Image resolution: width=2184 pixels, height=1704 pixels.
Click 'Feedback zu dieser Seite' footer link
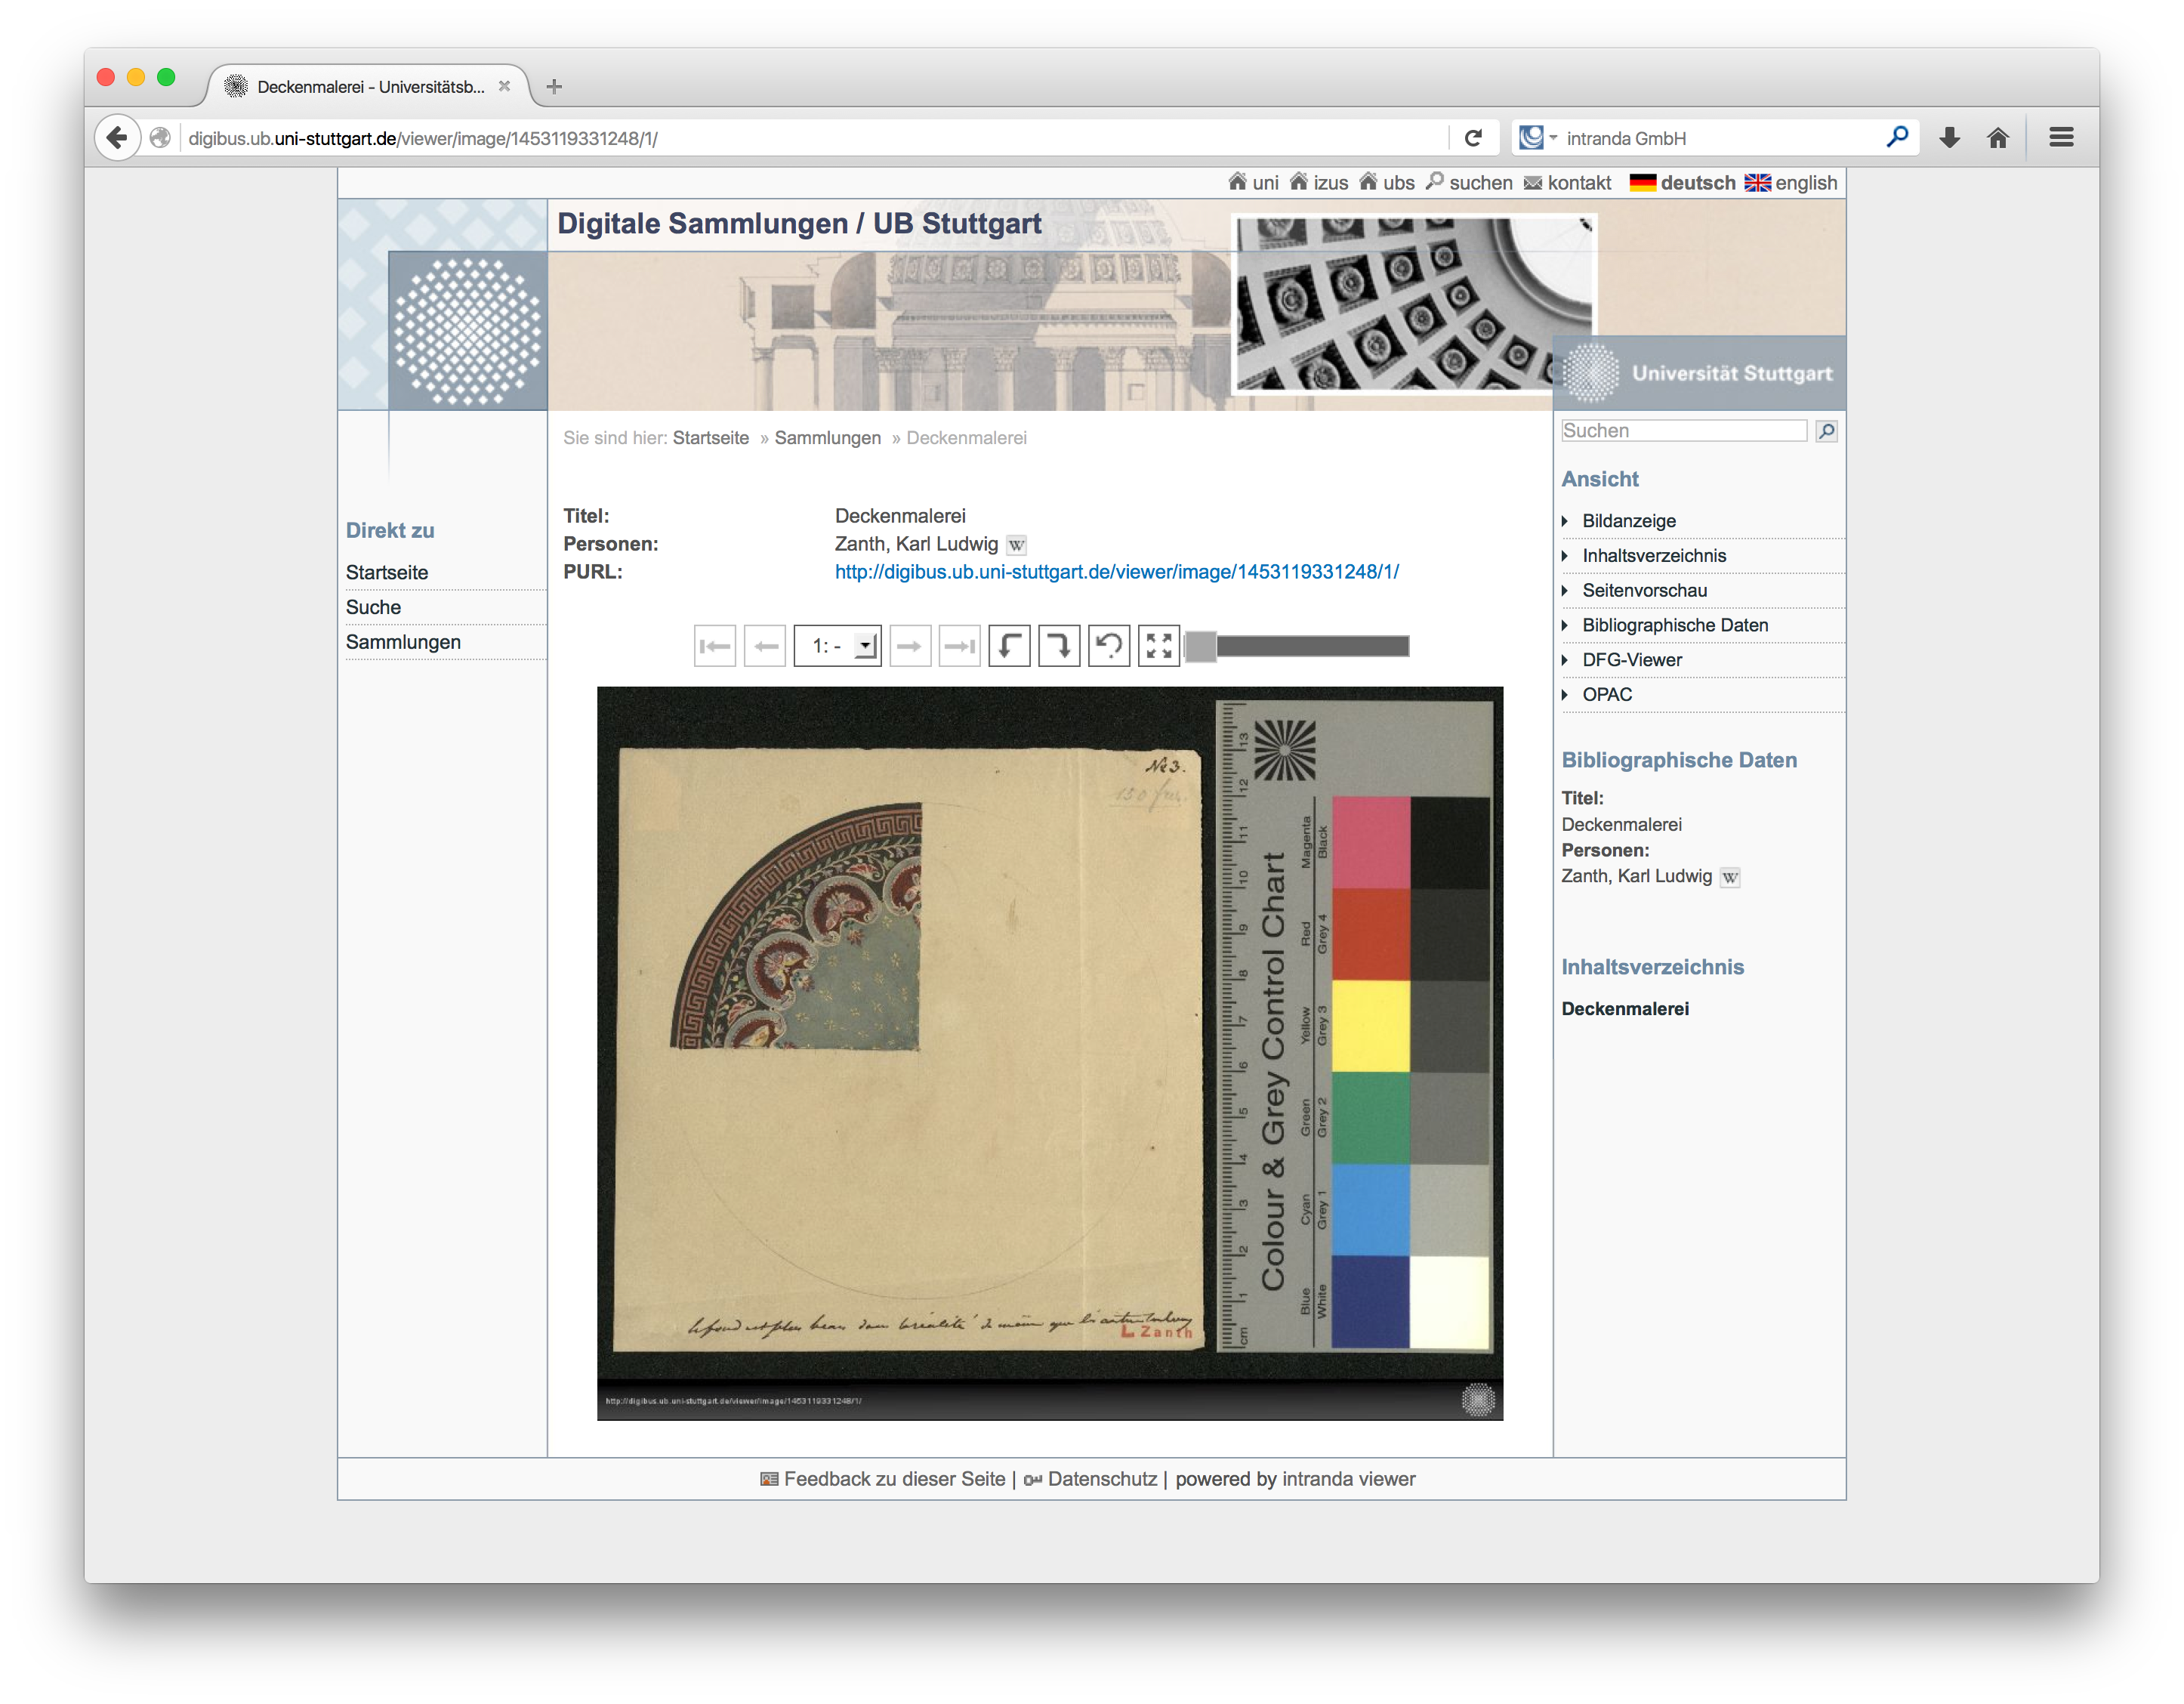(894, 1479)
